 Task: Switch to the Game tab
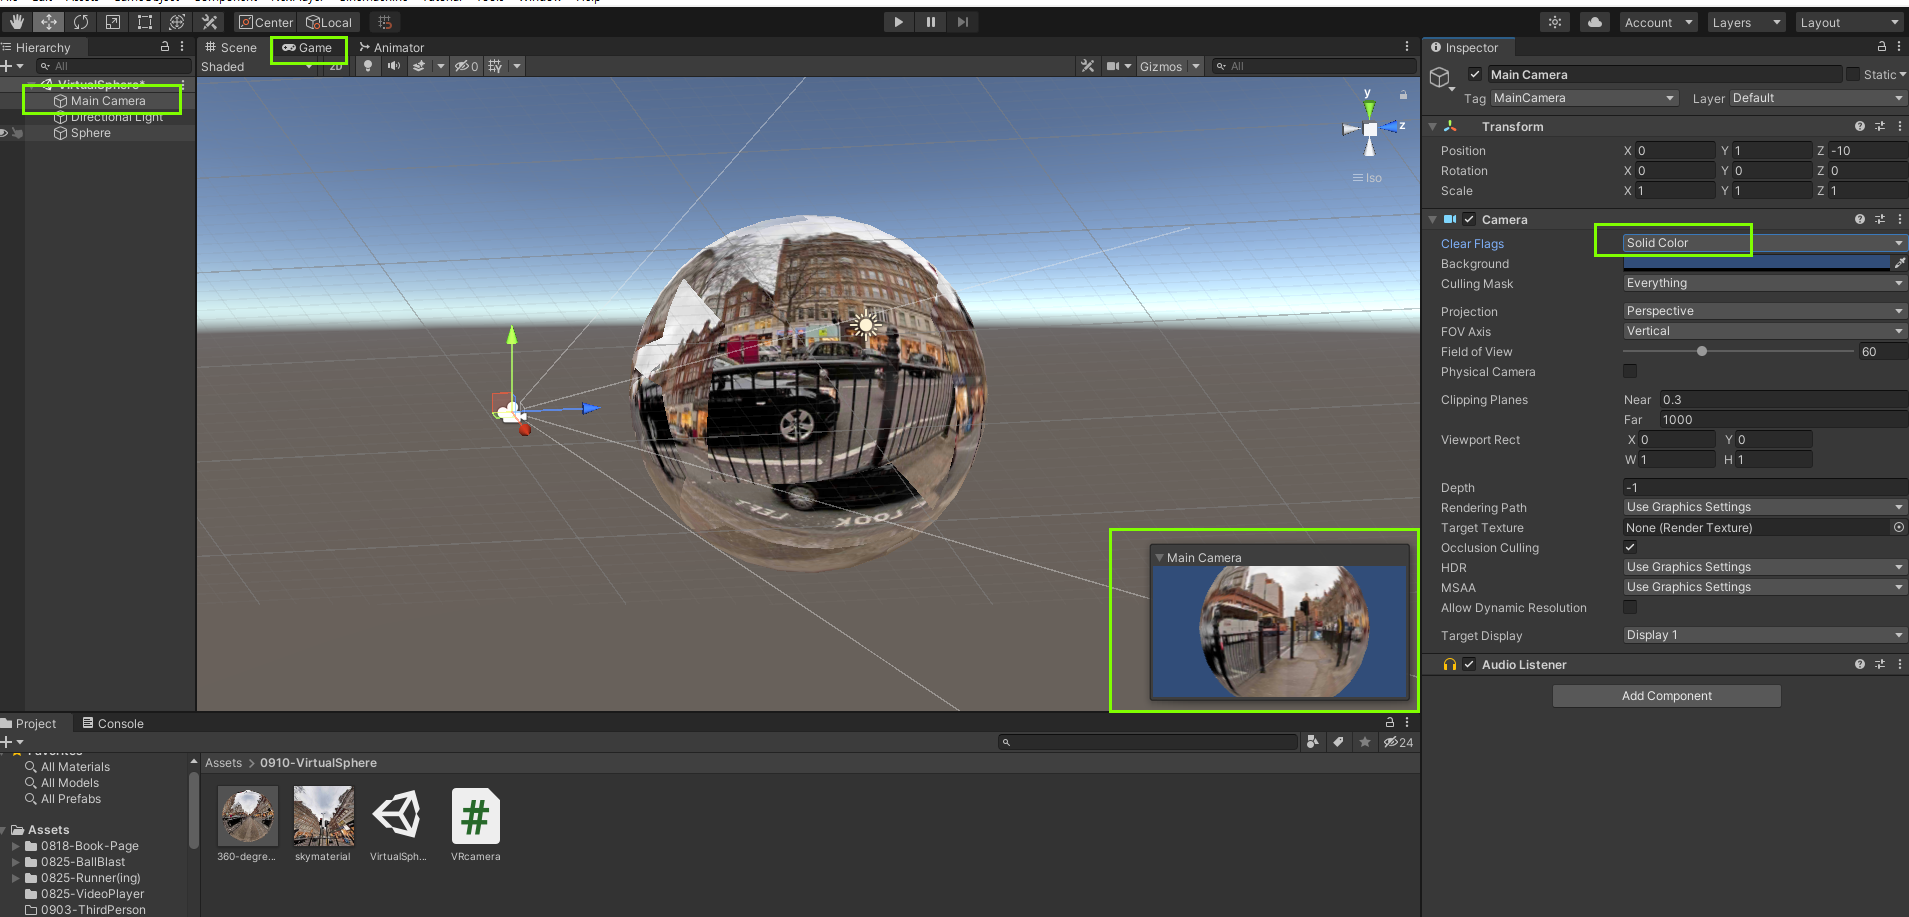point(307,47)
